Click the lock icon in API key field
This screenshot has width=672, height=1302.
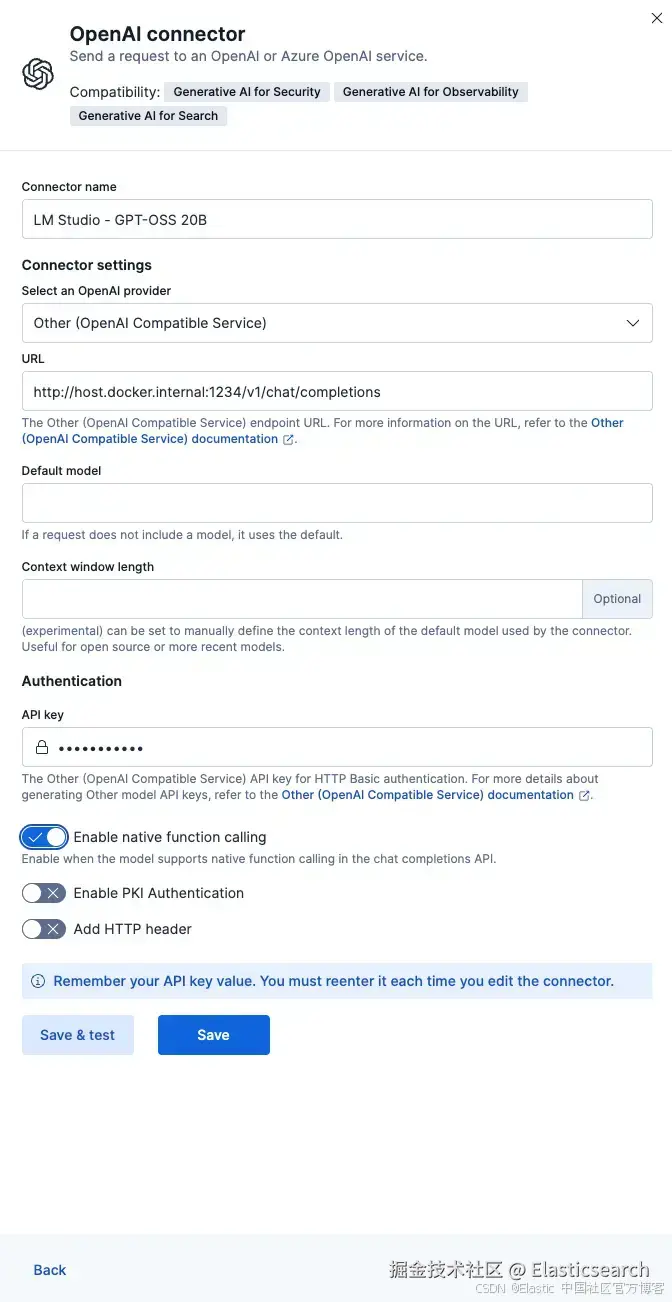[x=42, y=747]
